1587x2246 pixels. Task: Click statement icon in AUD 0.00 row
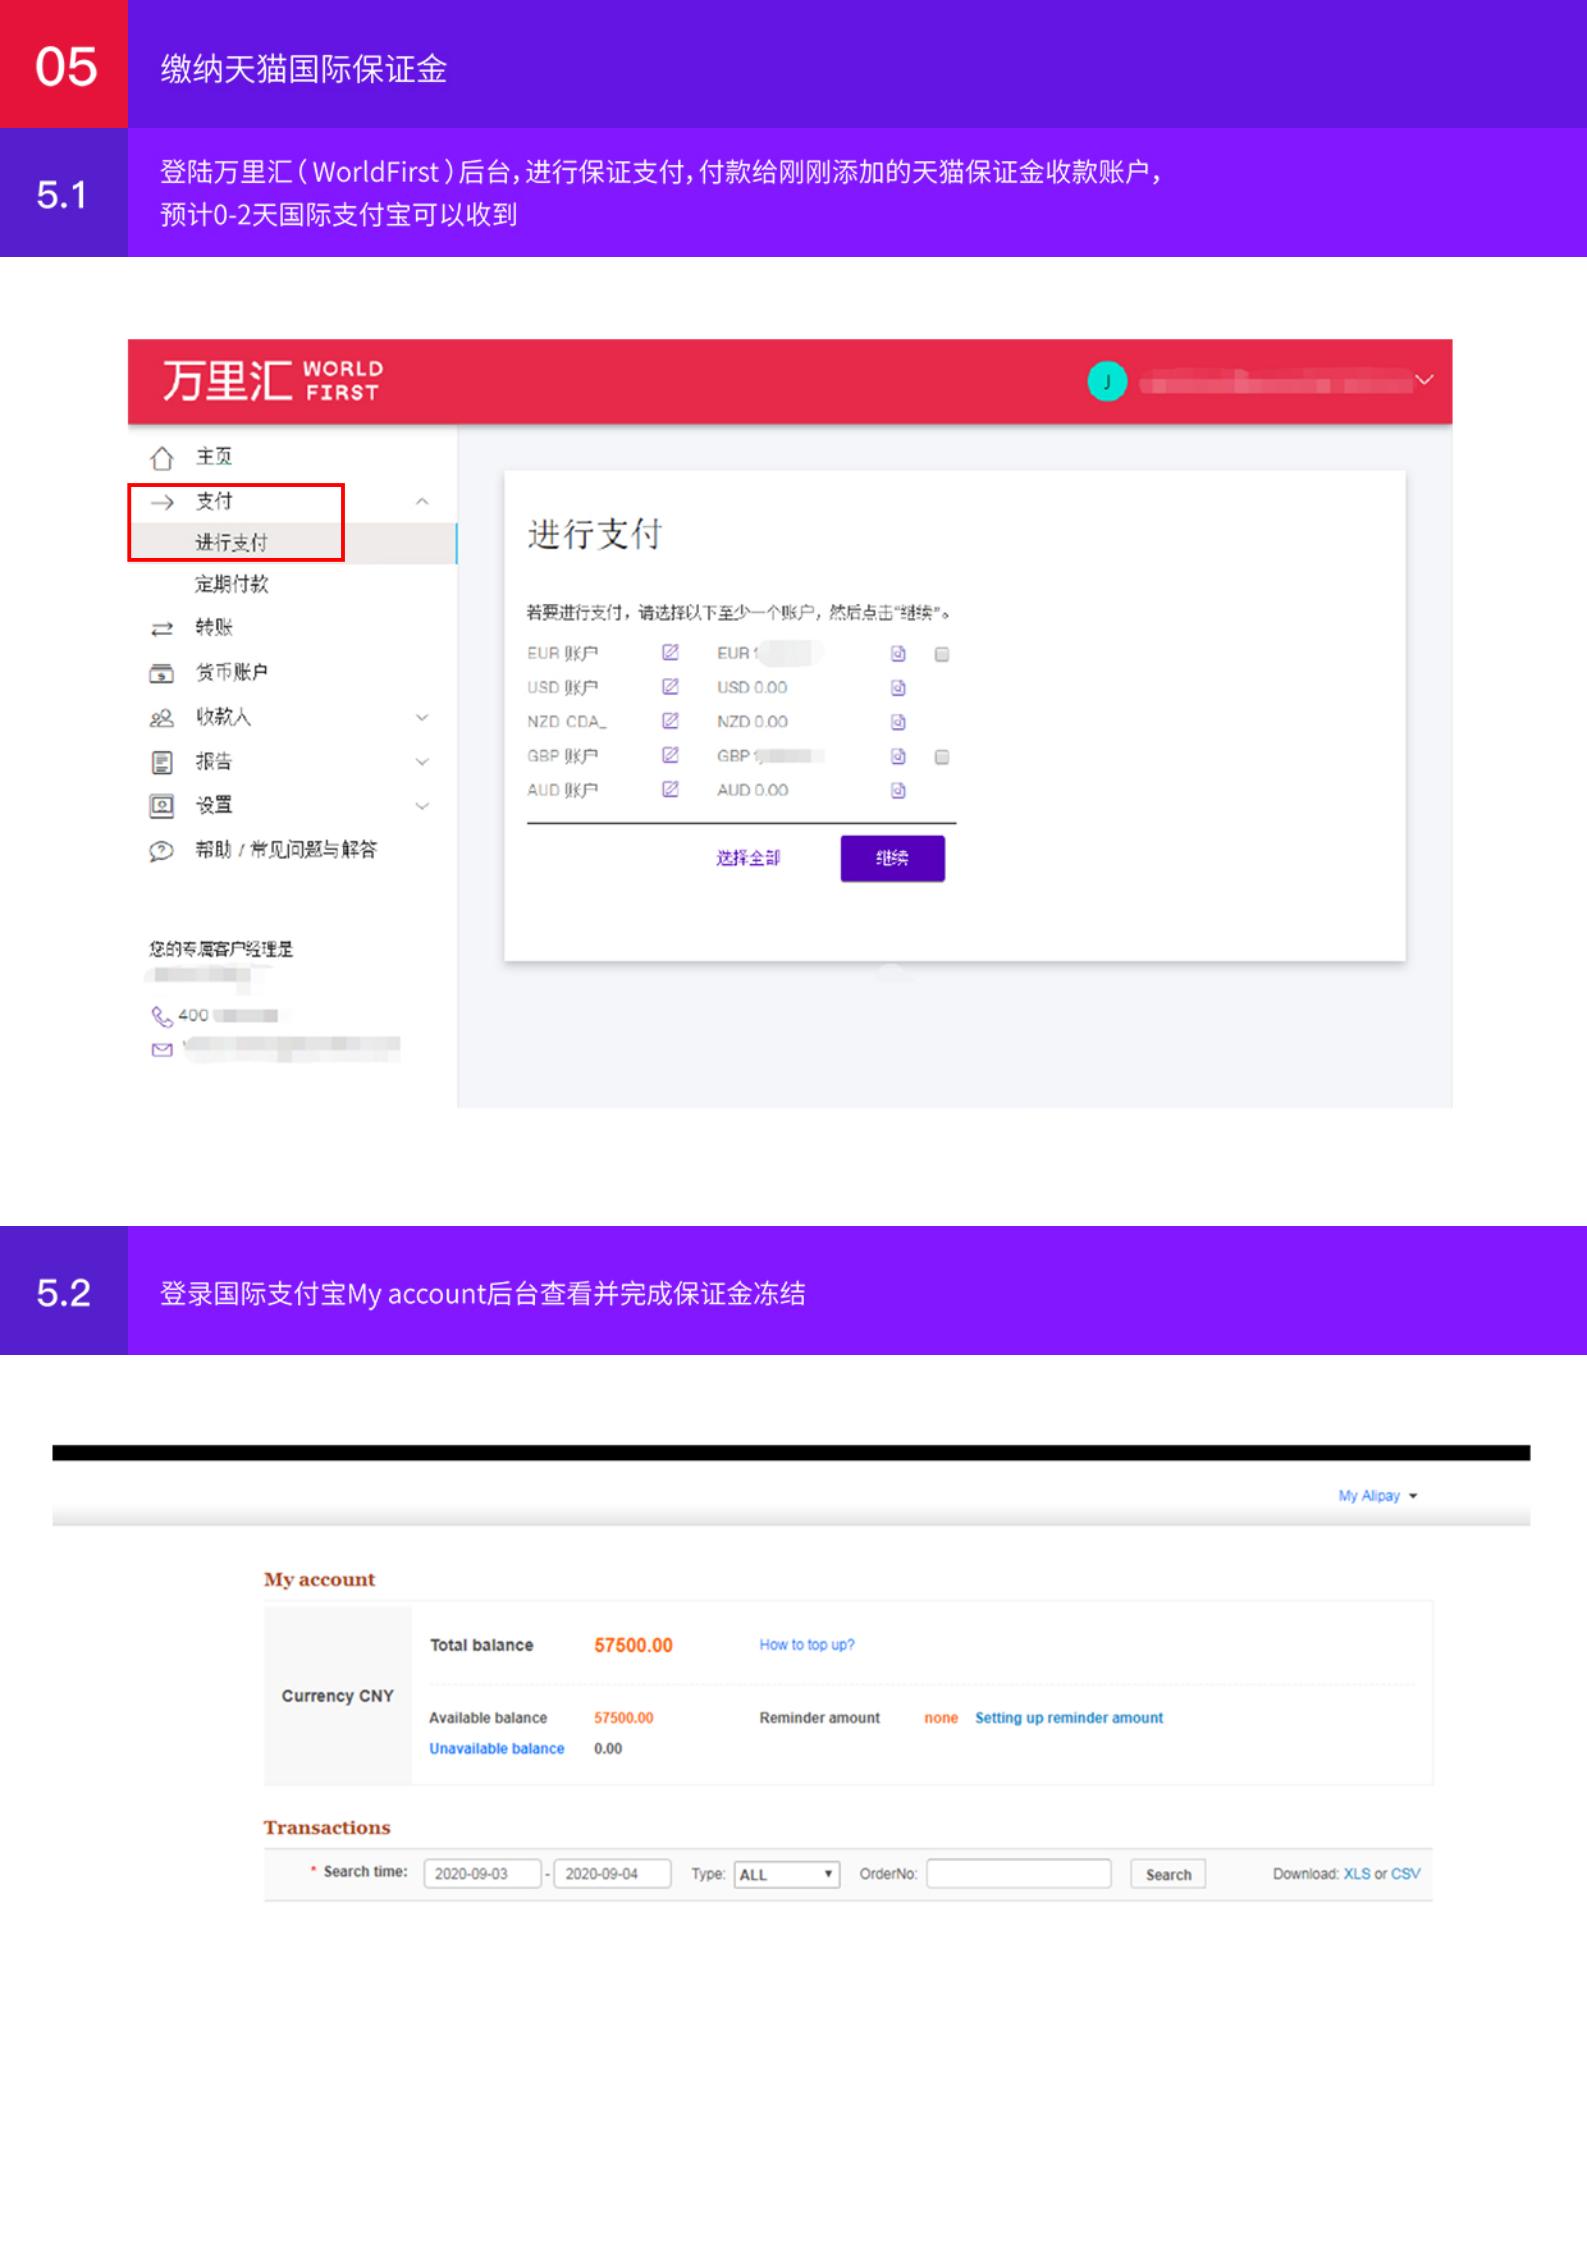click(x=898, y=791)
